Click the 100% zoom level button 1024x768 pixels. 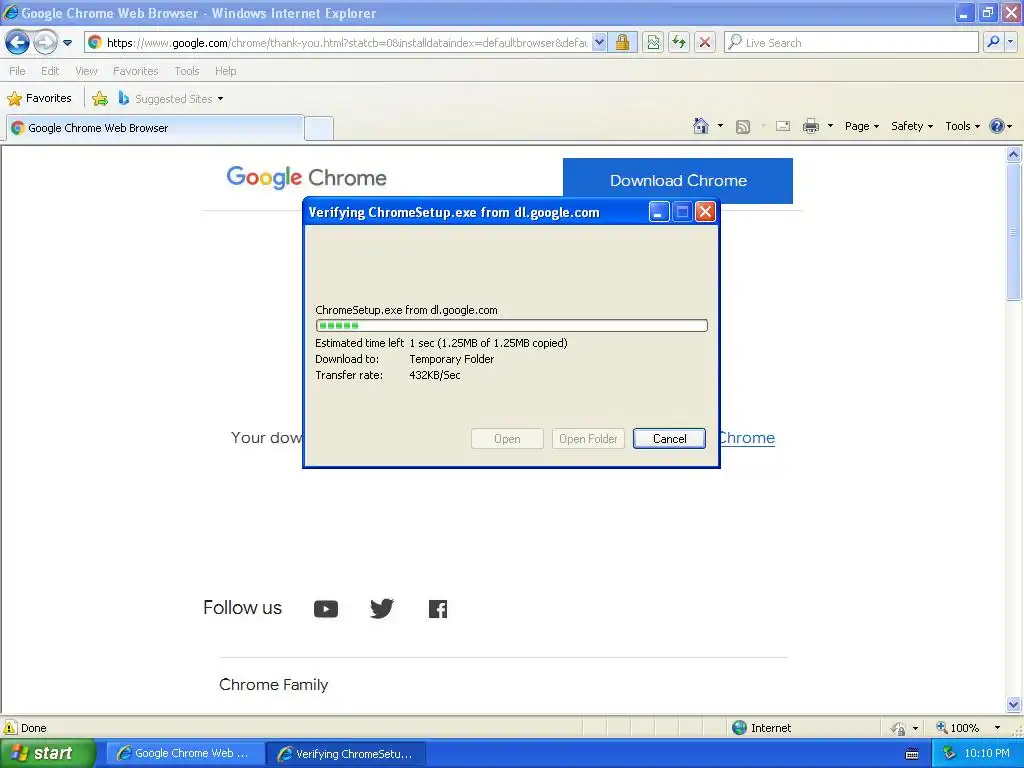point(957,728)
